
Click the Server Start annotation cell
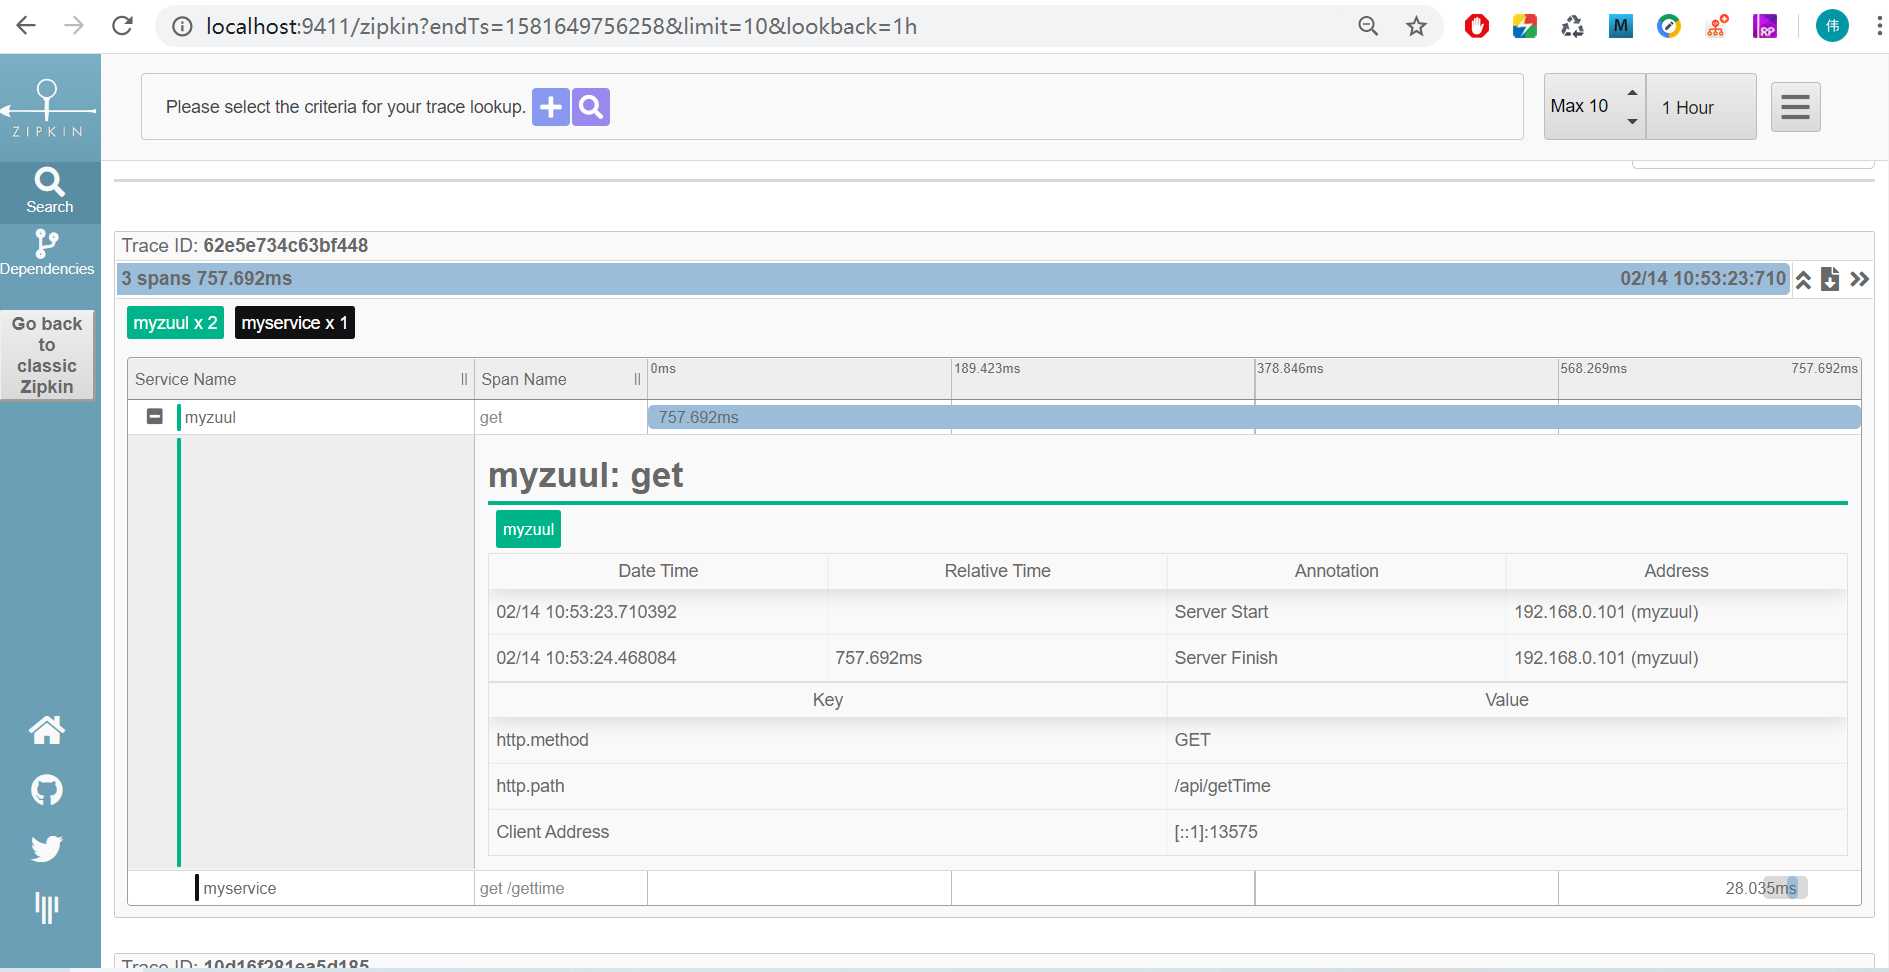(1336, 612)
